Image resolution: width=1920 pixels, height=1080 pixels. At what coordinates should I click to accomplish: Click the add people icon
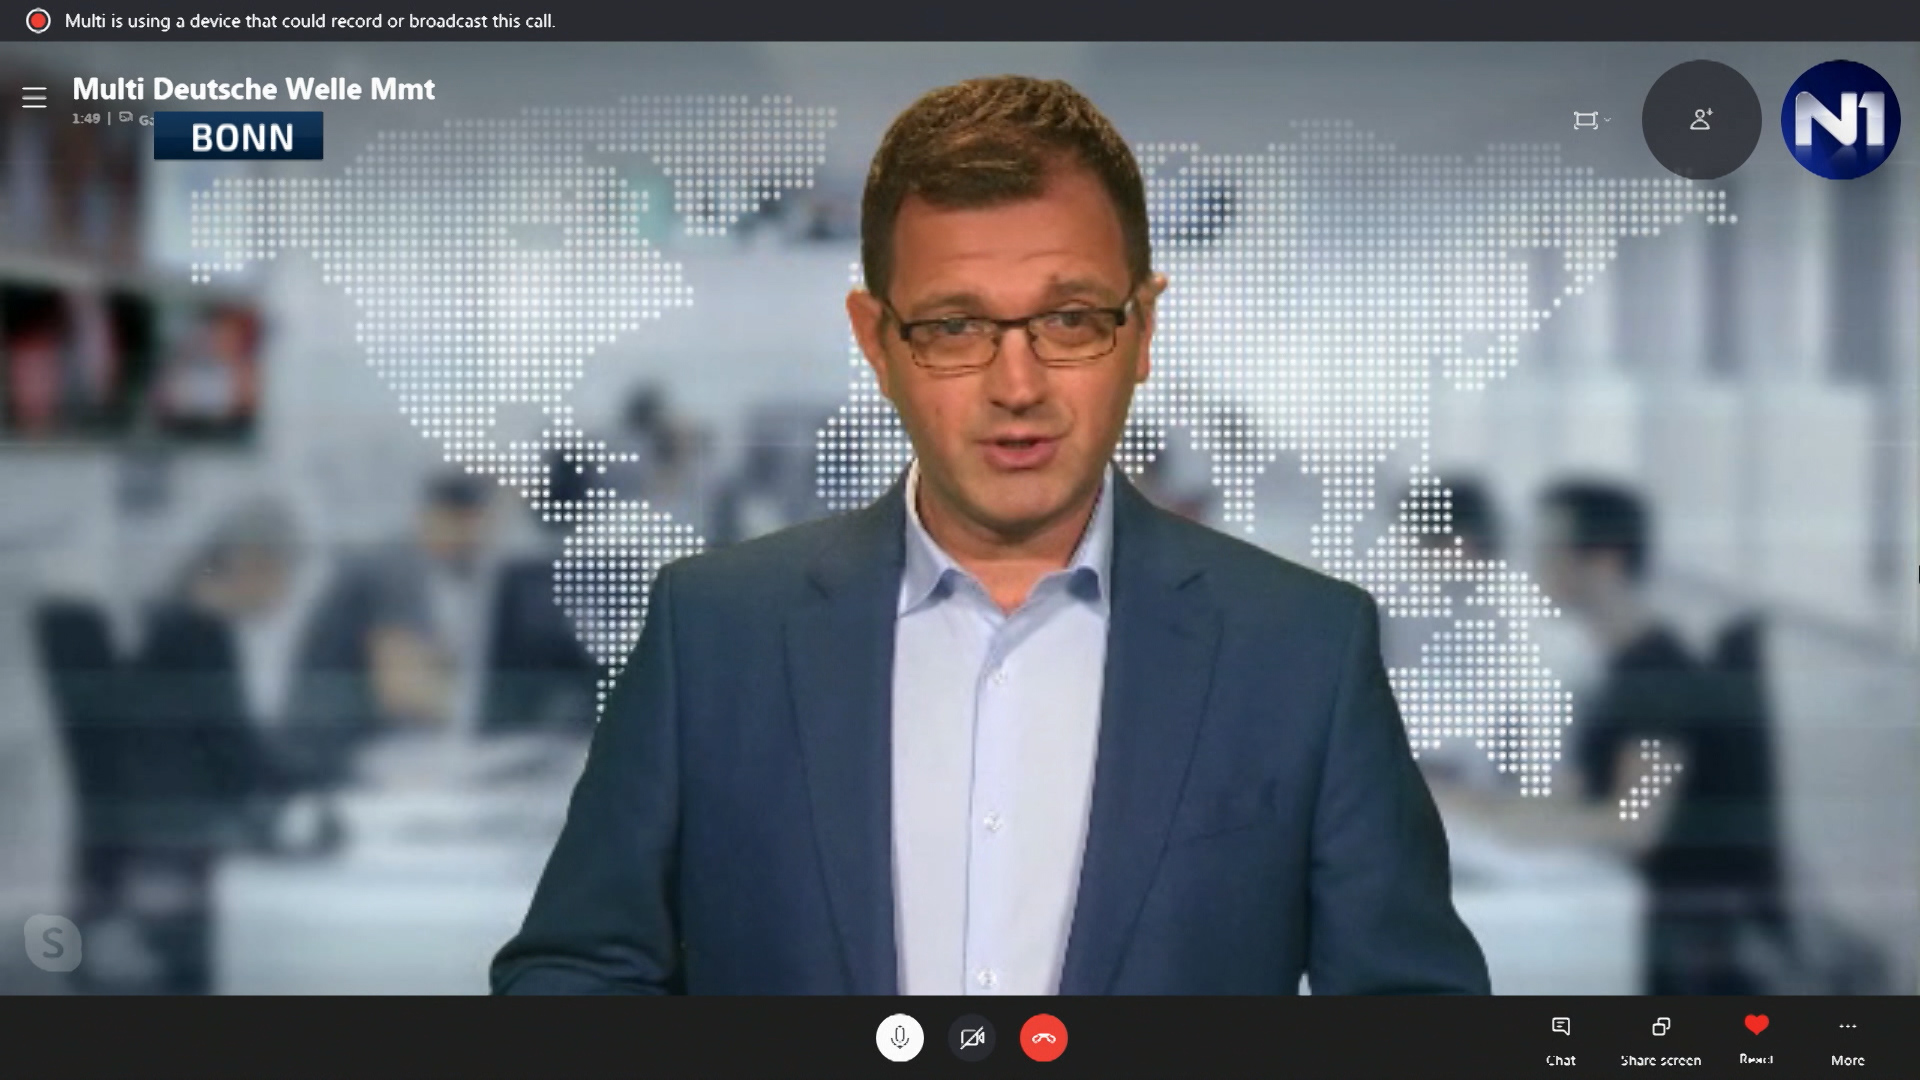click(x=1701, y=120)
